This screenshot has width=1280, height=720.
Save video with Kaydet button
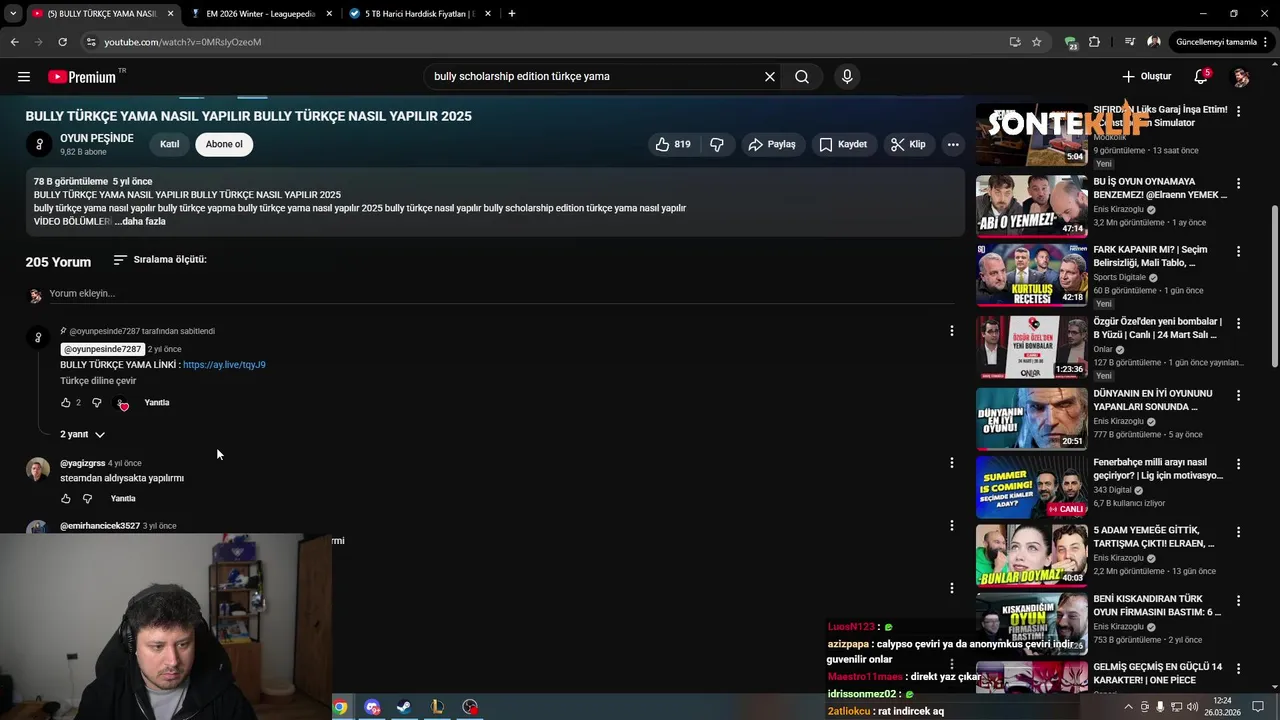point(843,144)
